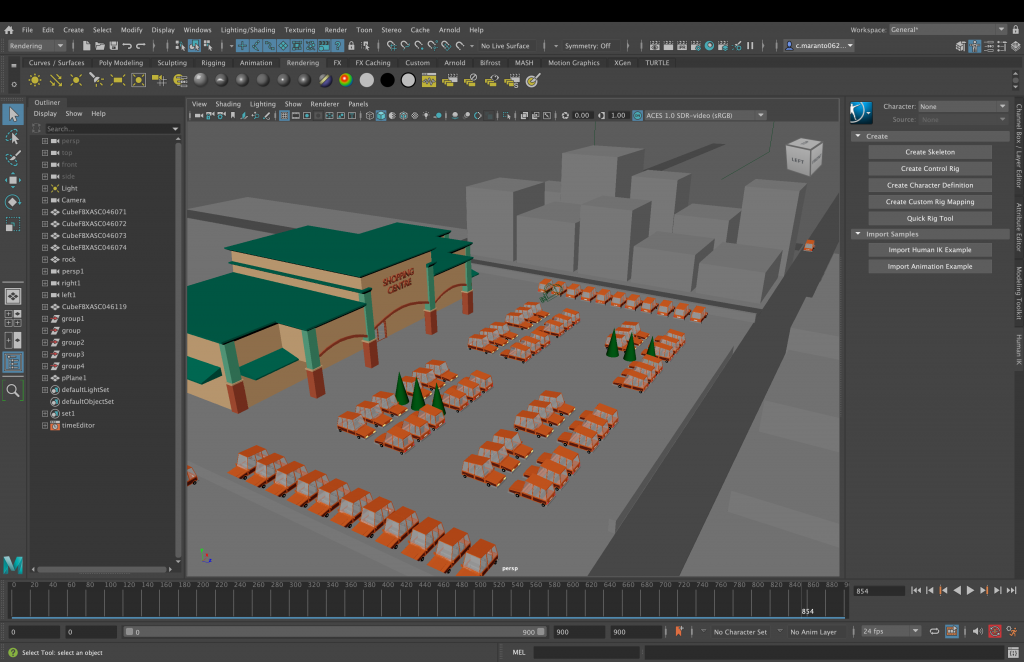Click the ViewCube in the viewport
The height and width of the screenshot is (662, 1024).
(x=804, y=157)
